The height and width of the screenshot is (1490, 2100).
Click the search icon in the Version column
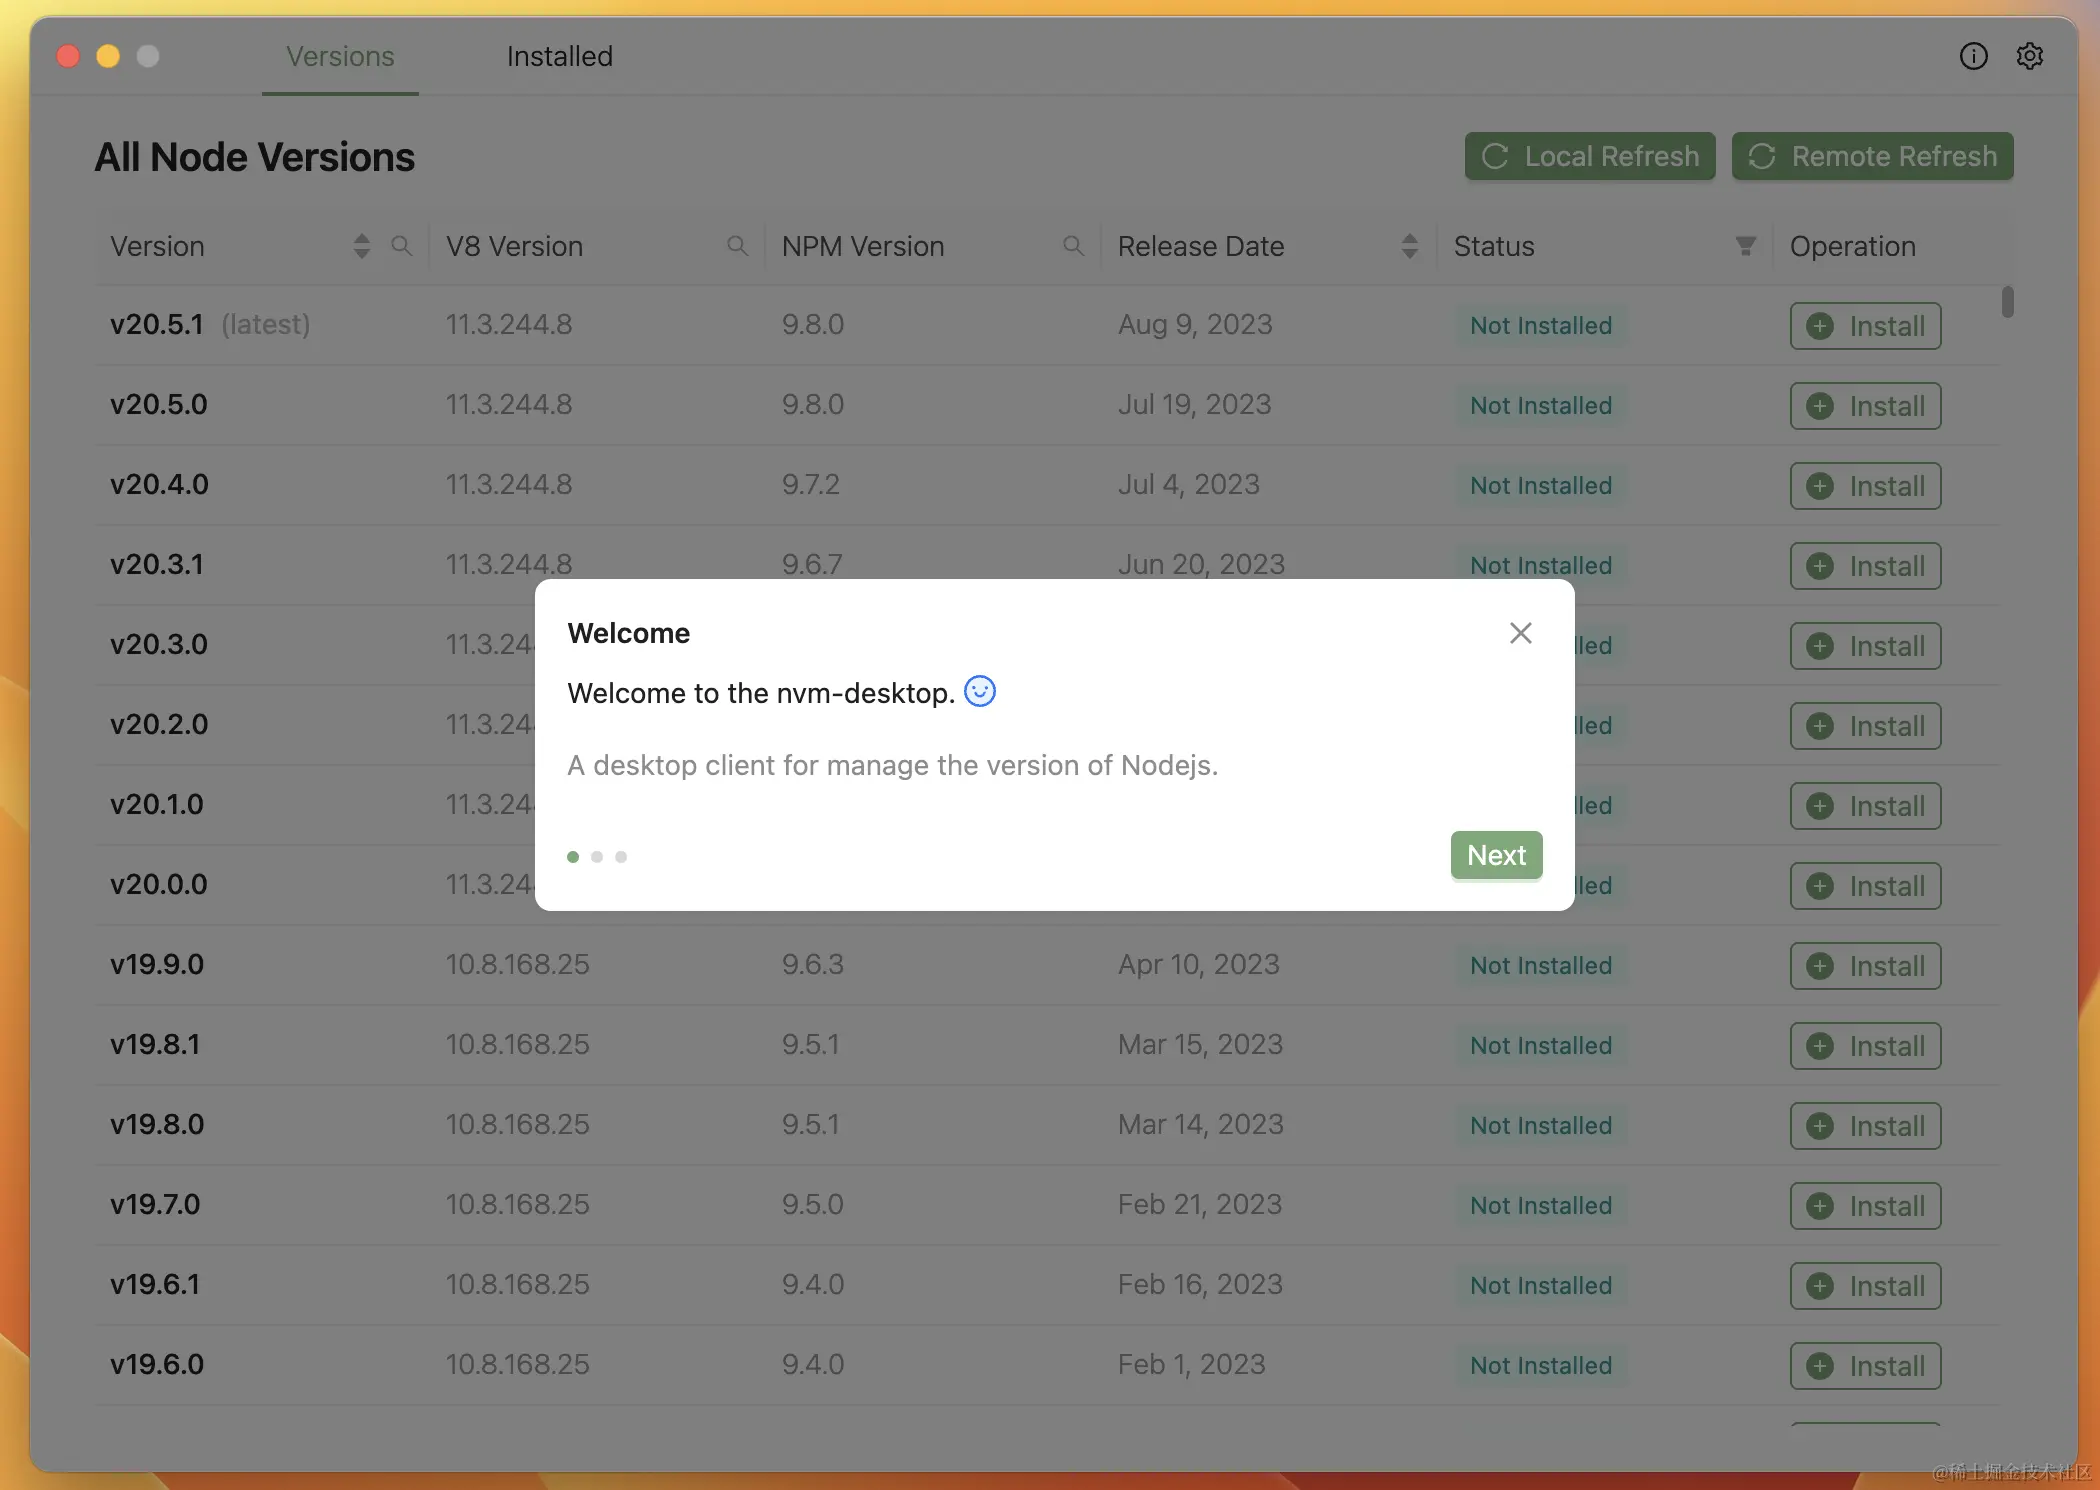click(402, 246)
